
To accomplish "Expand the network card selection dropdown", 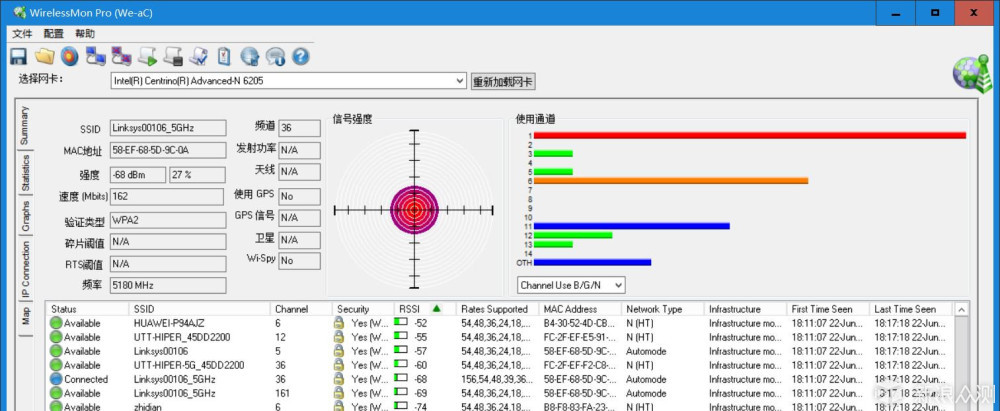I will pyautogui.click(x=460, y=81).
